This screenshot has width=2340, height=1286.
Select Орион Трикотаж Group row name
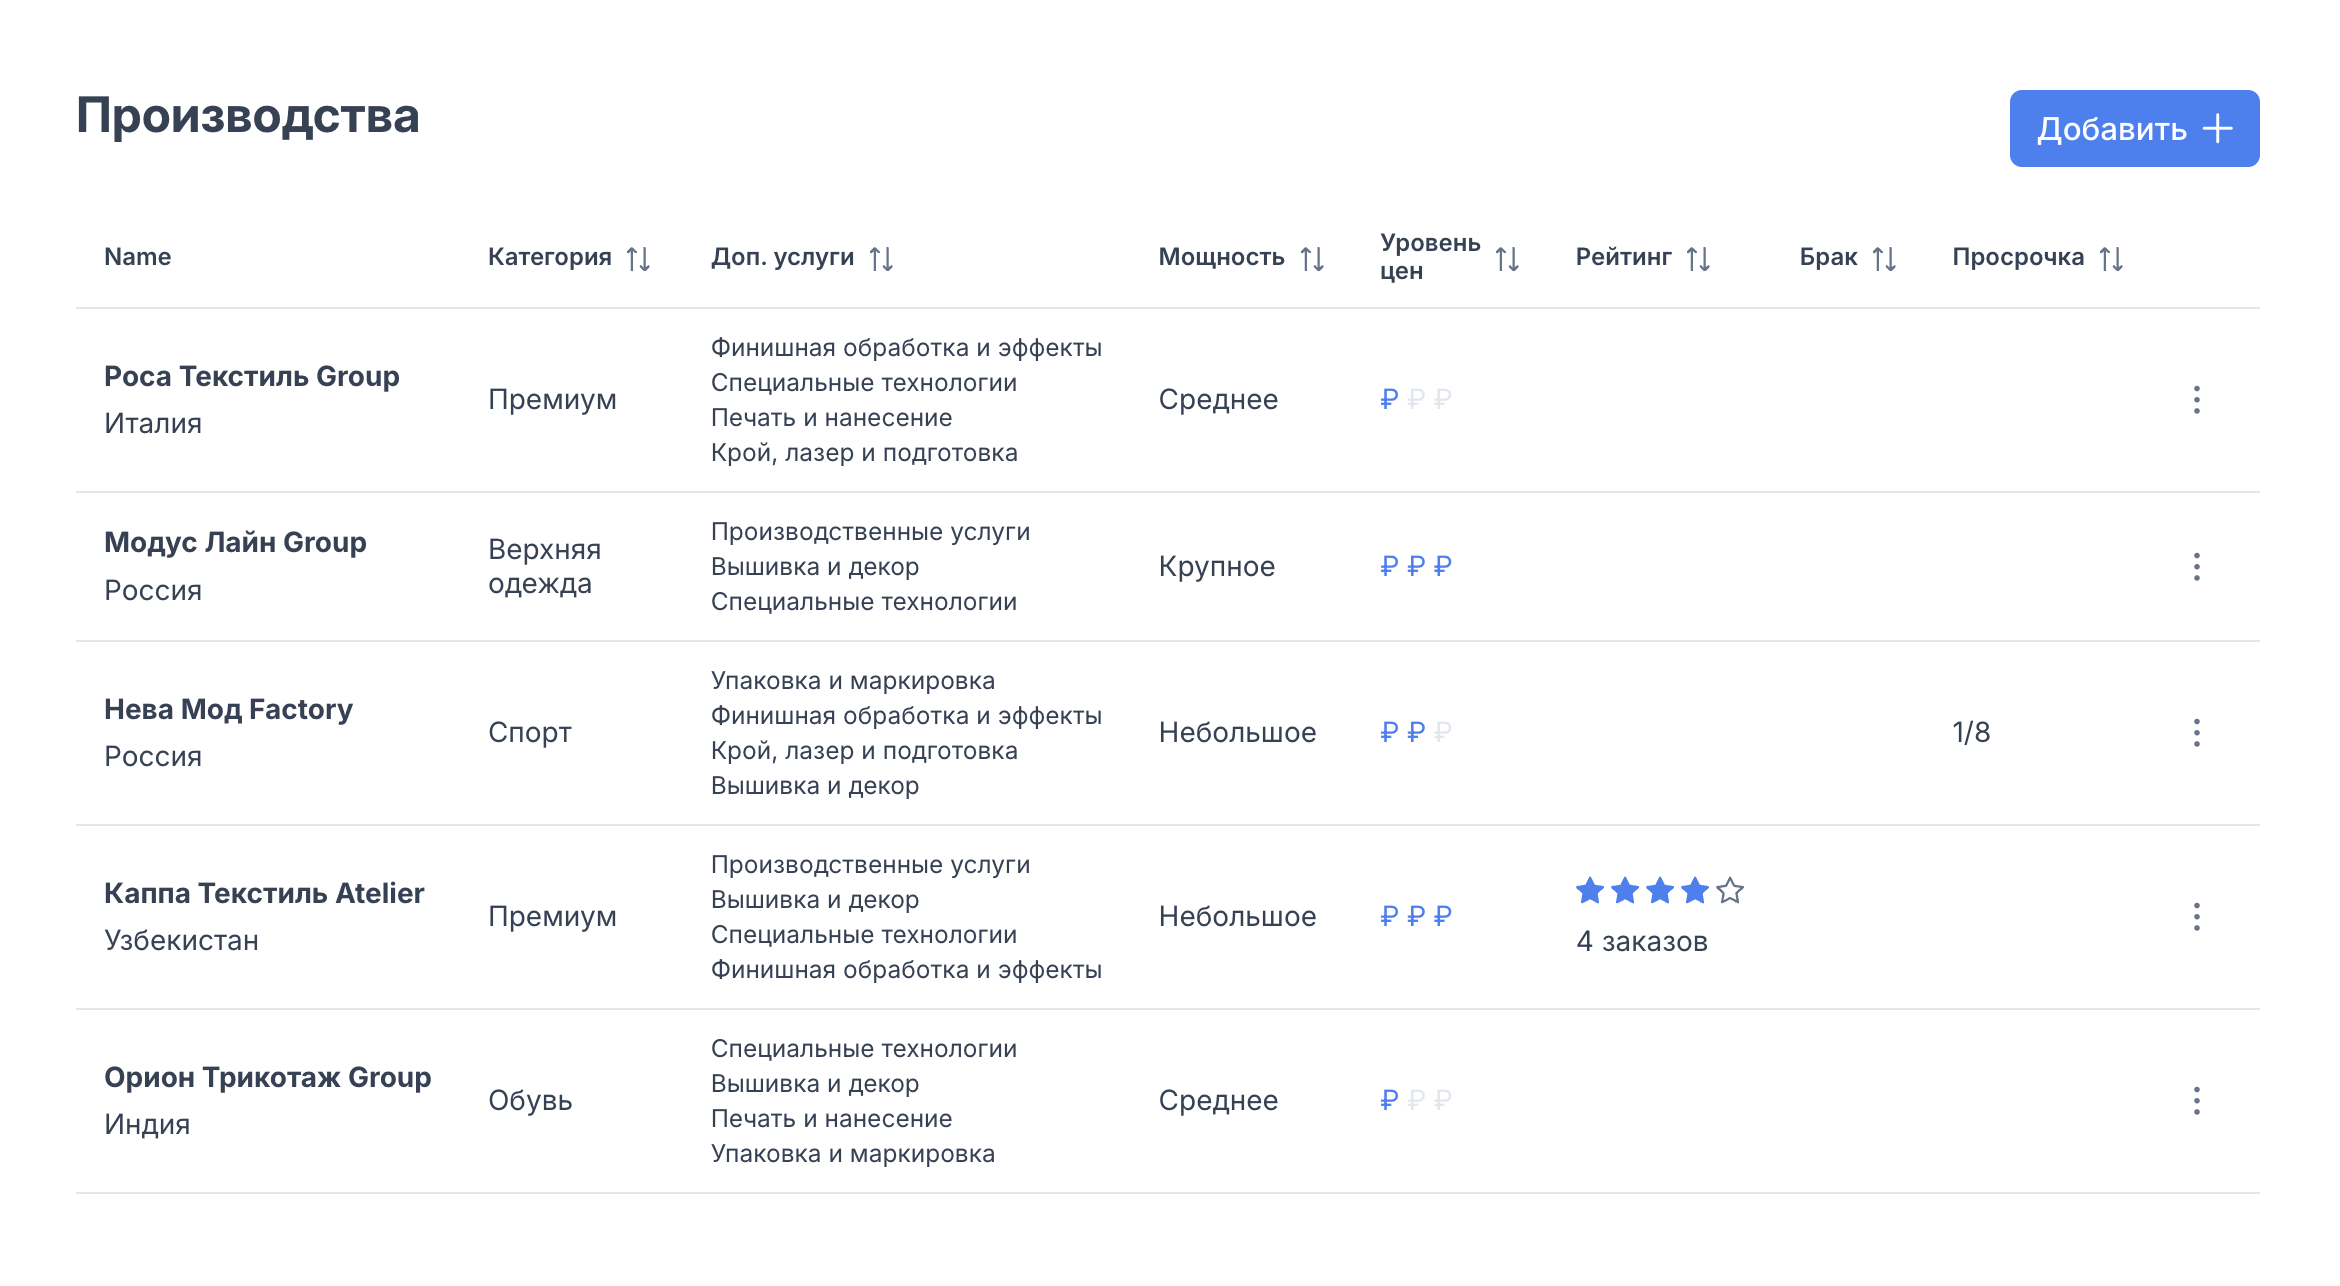268,1077
